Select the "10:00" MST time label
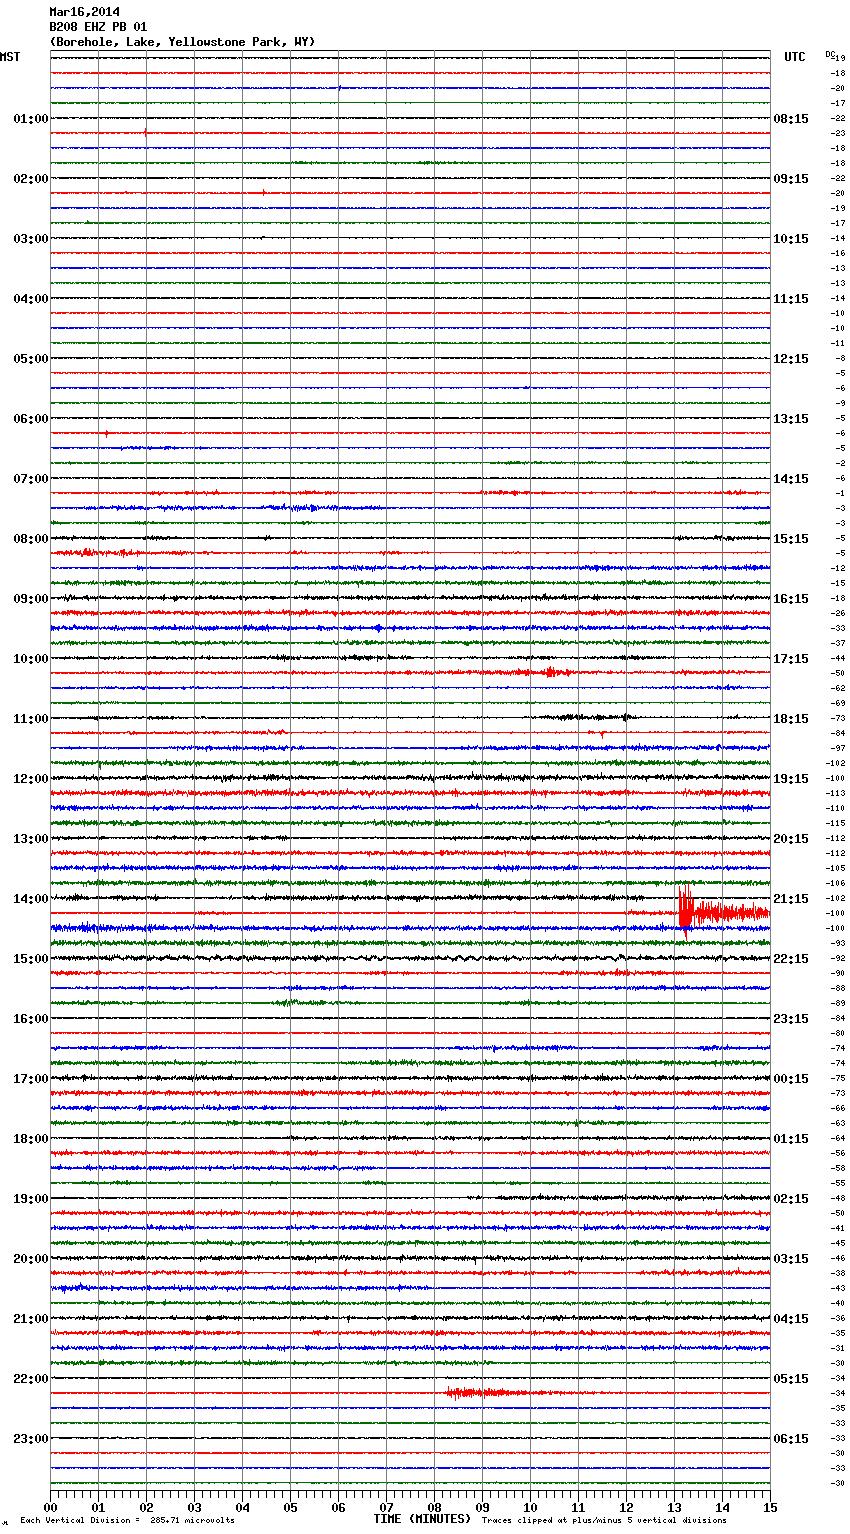 tap(31, 659)
